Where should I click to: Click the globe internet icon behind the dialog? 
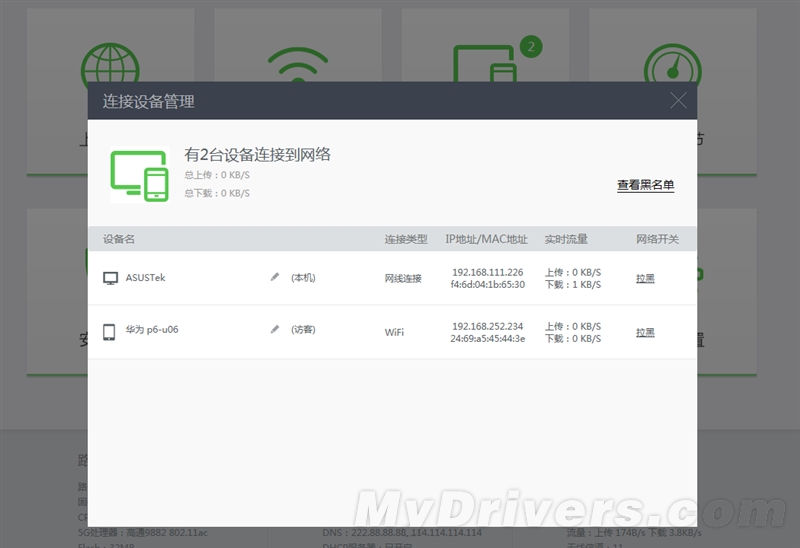110,60
